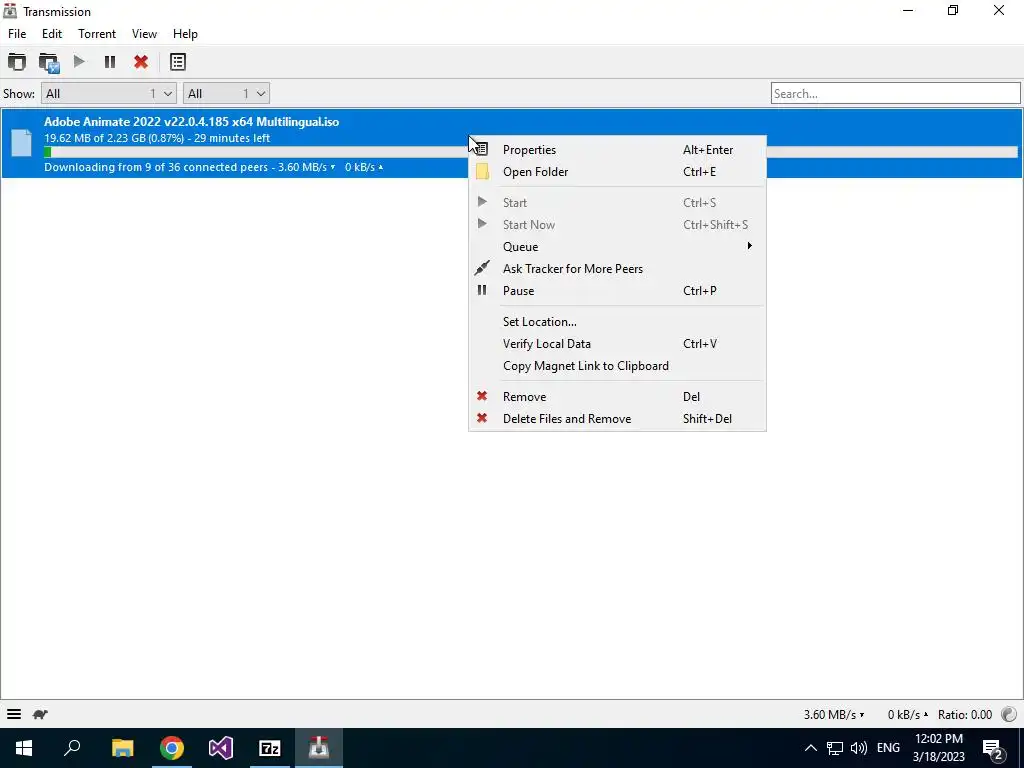Open taskbar search magnifier
This screenshot has width=1024, height=768.
[72, 748]
